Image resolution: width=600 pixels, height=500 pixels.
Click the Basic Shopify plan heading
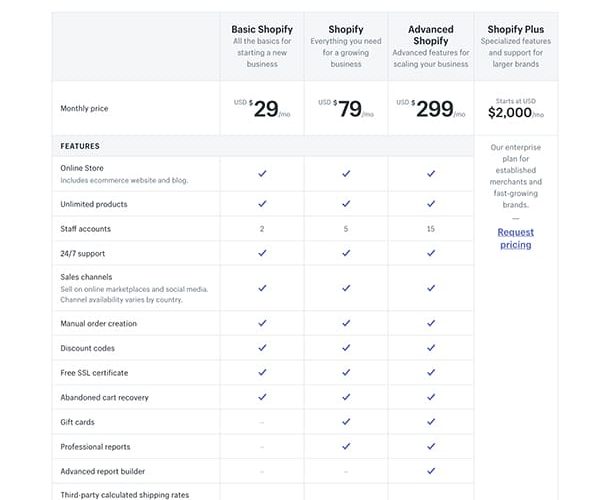coord(262,30)
